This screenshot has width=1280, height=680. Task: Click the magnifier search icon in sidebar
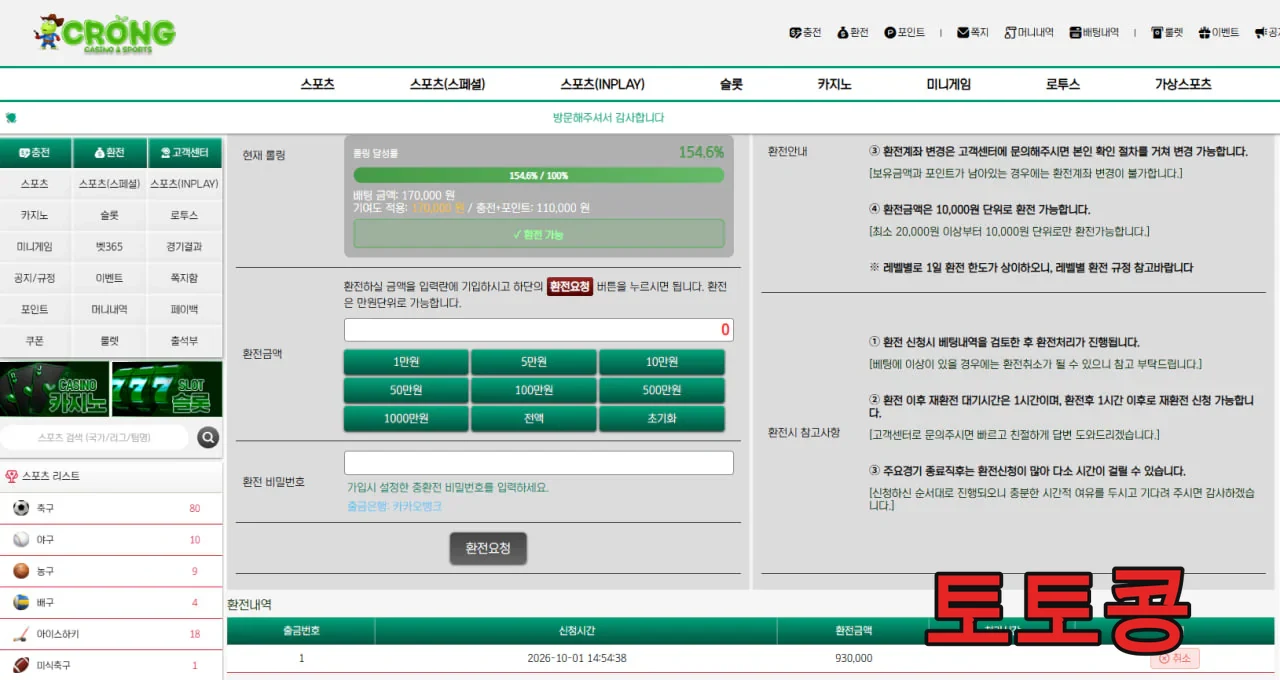click(x=208, y=437)
